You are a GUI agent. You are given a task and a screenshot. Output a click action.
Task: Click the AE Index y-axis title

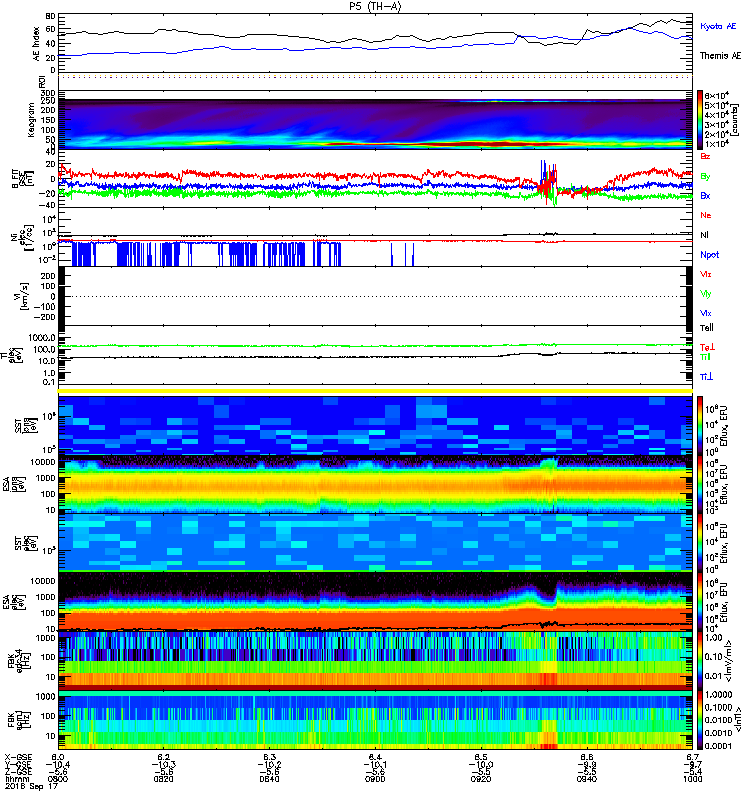pos(36,43)
